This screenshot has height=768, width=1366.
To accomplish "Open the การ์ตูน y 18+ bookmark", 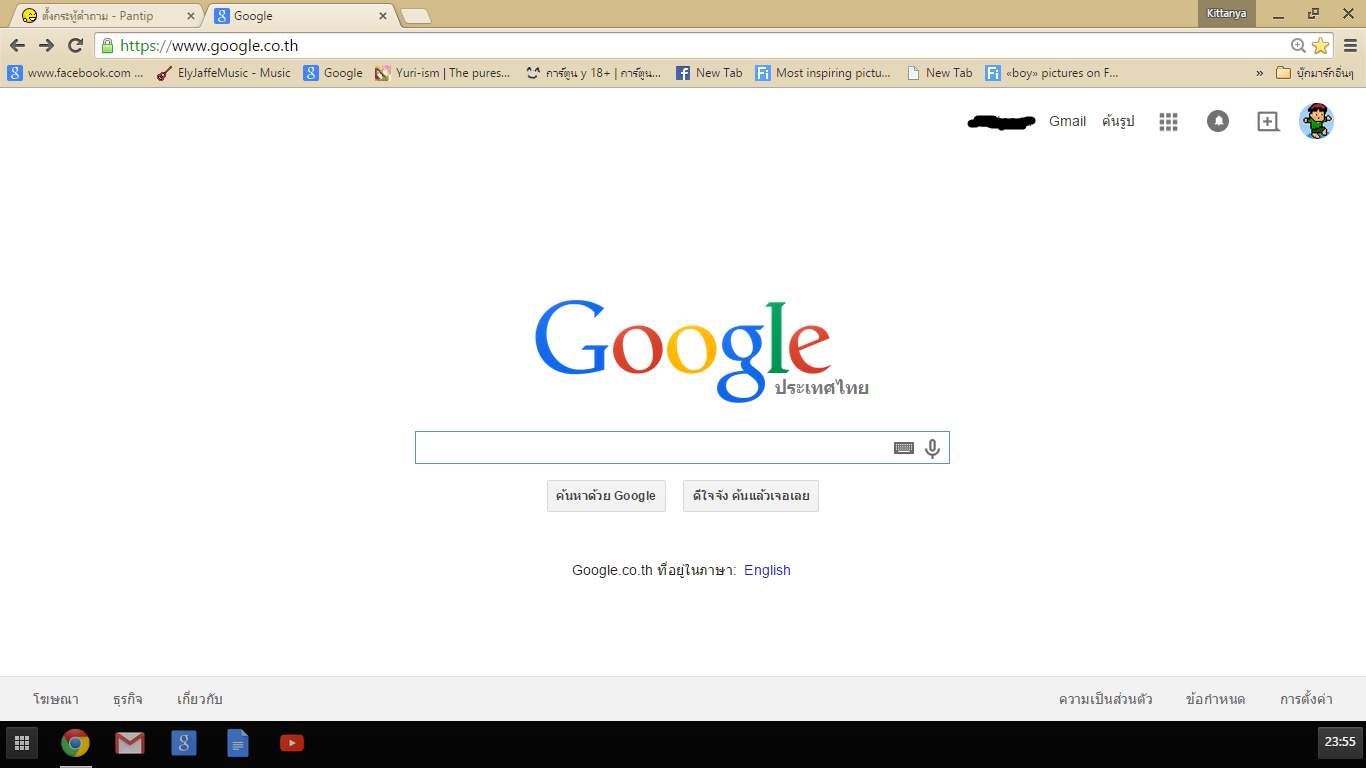I will pyautogui.click(x=594, y=73).
